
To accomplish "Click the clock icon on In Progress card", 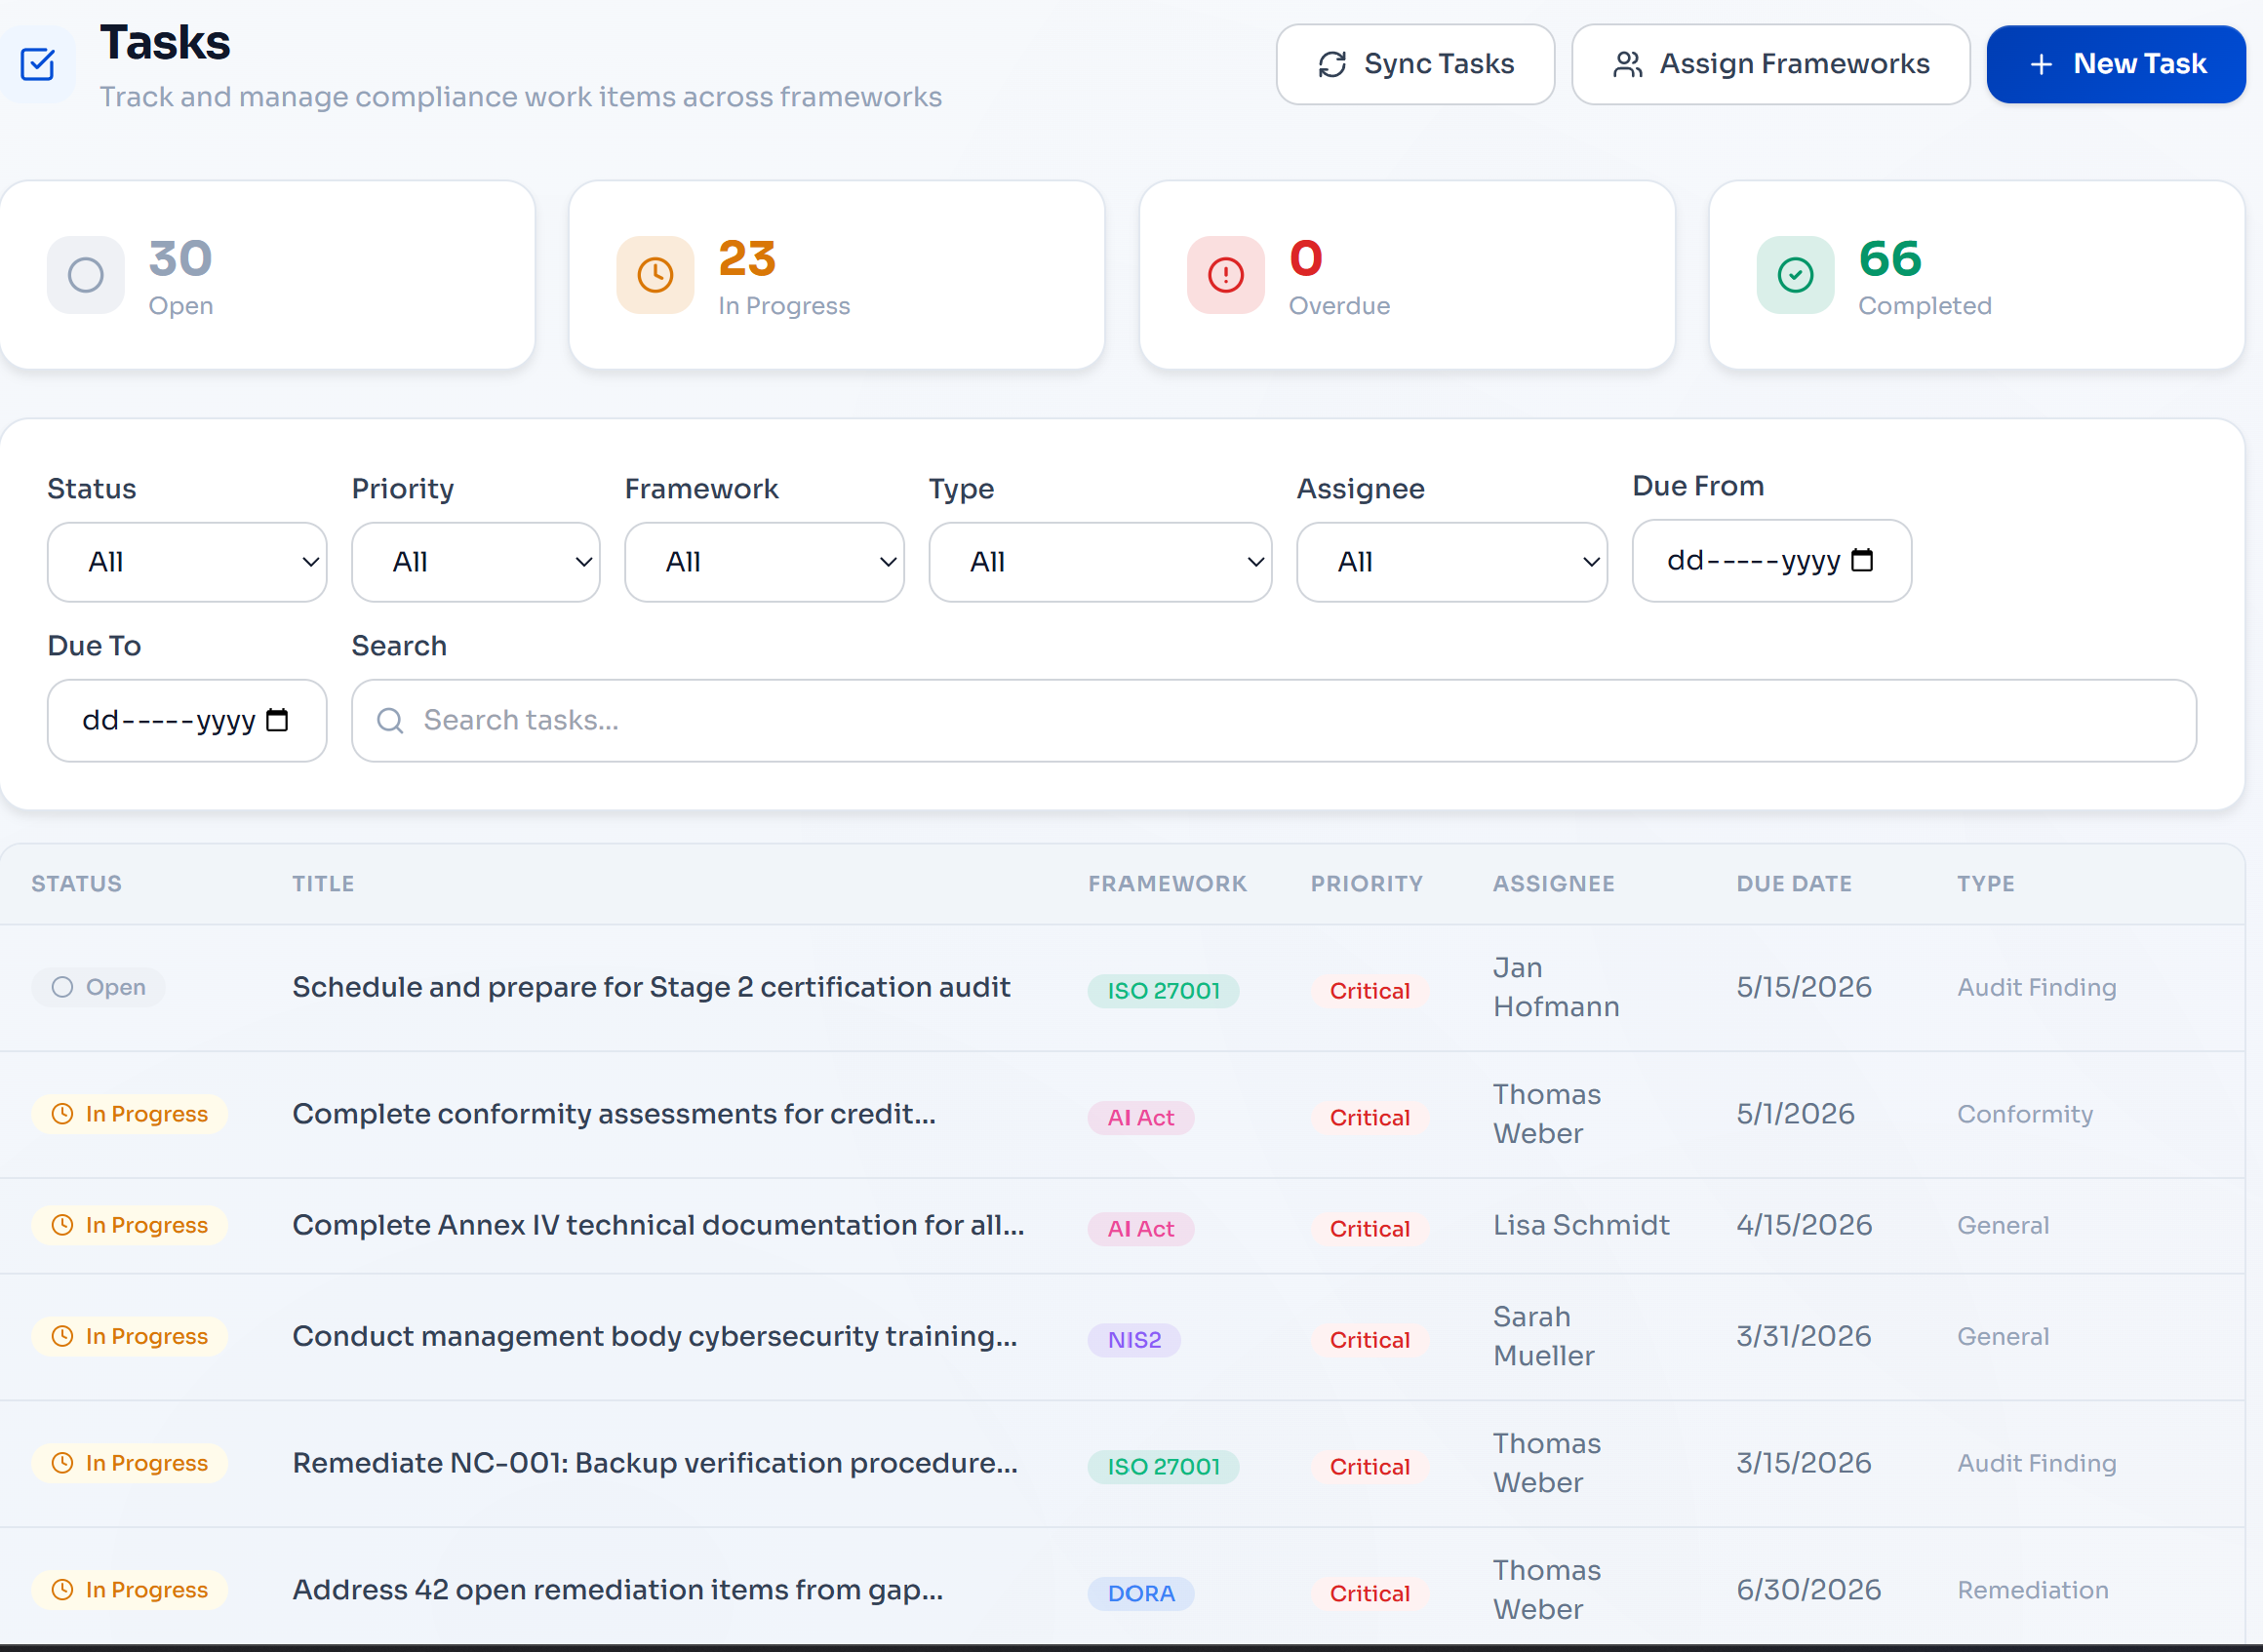I will [x=655, y=274].
